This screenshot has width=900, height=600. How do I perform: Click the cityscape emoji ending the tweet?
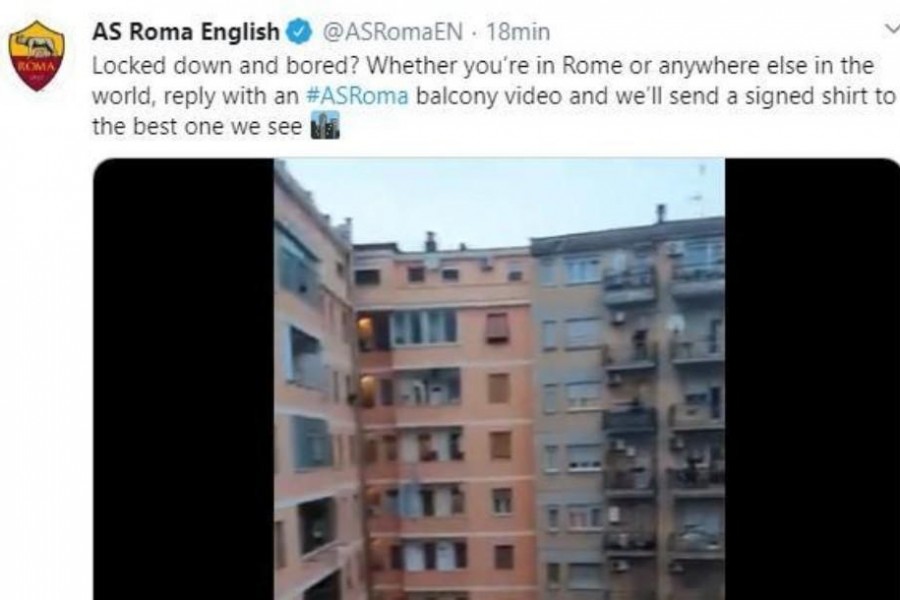tap(325, 126)
